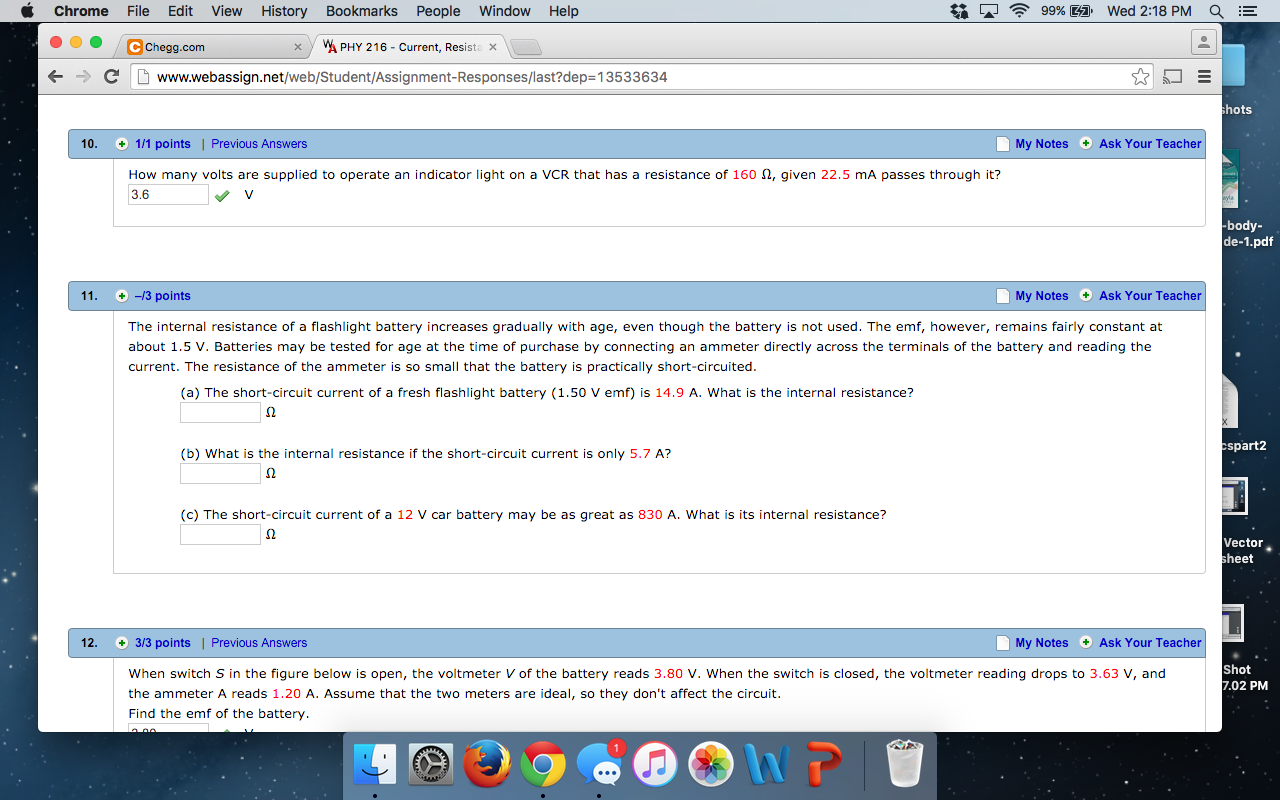This screenshot has width=1280, height=800.
Task: Open the History menu
Action: click(284, 11)
